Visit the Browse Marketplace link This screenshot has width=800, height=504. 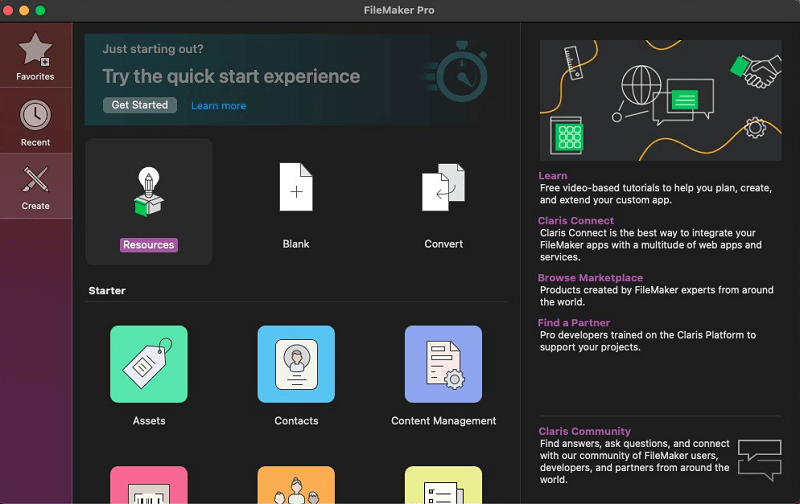click(x=590, y=278)
